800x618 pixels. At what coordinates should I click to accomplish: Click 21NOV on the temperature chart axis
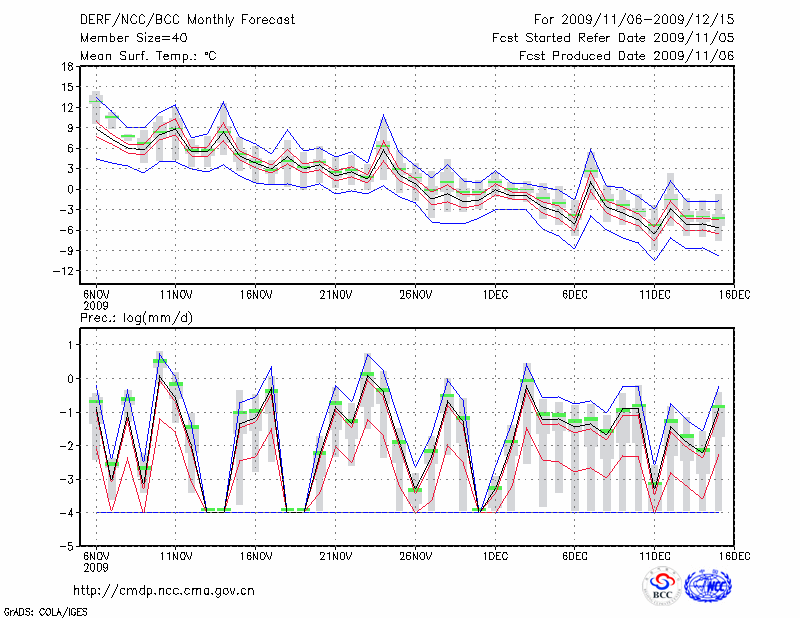point(336,295)
